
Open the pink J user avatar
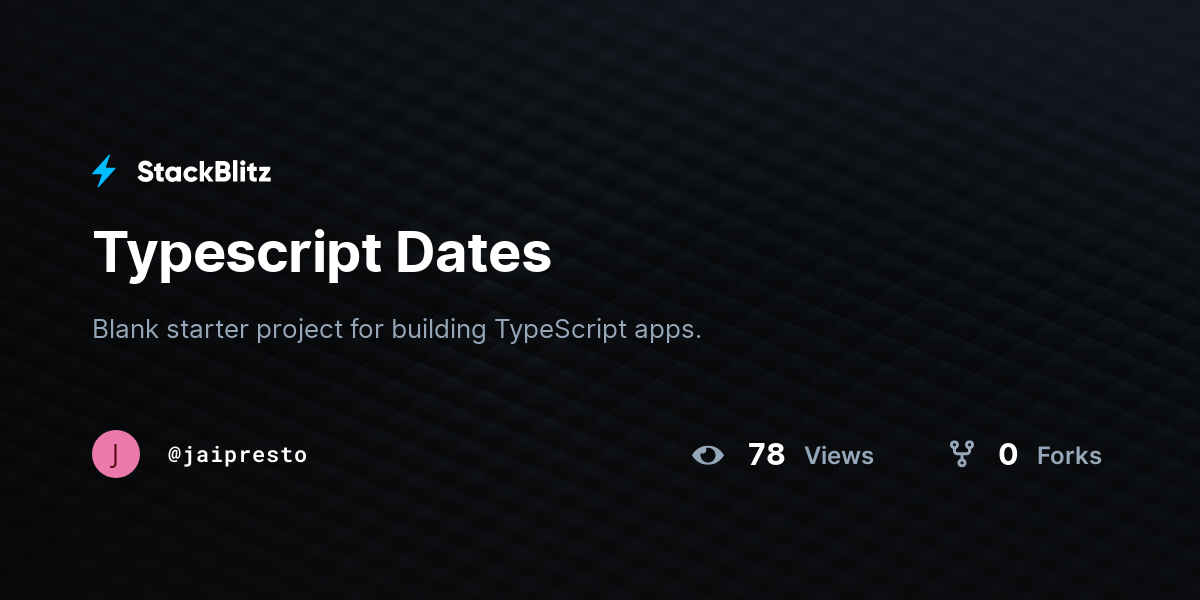116,454
